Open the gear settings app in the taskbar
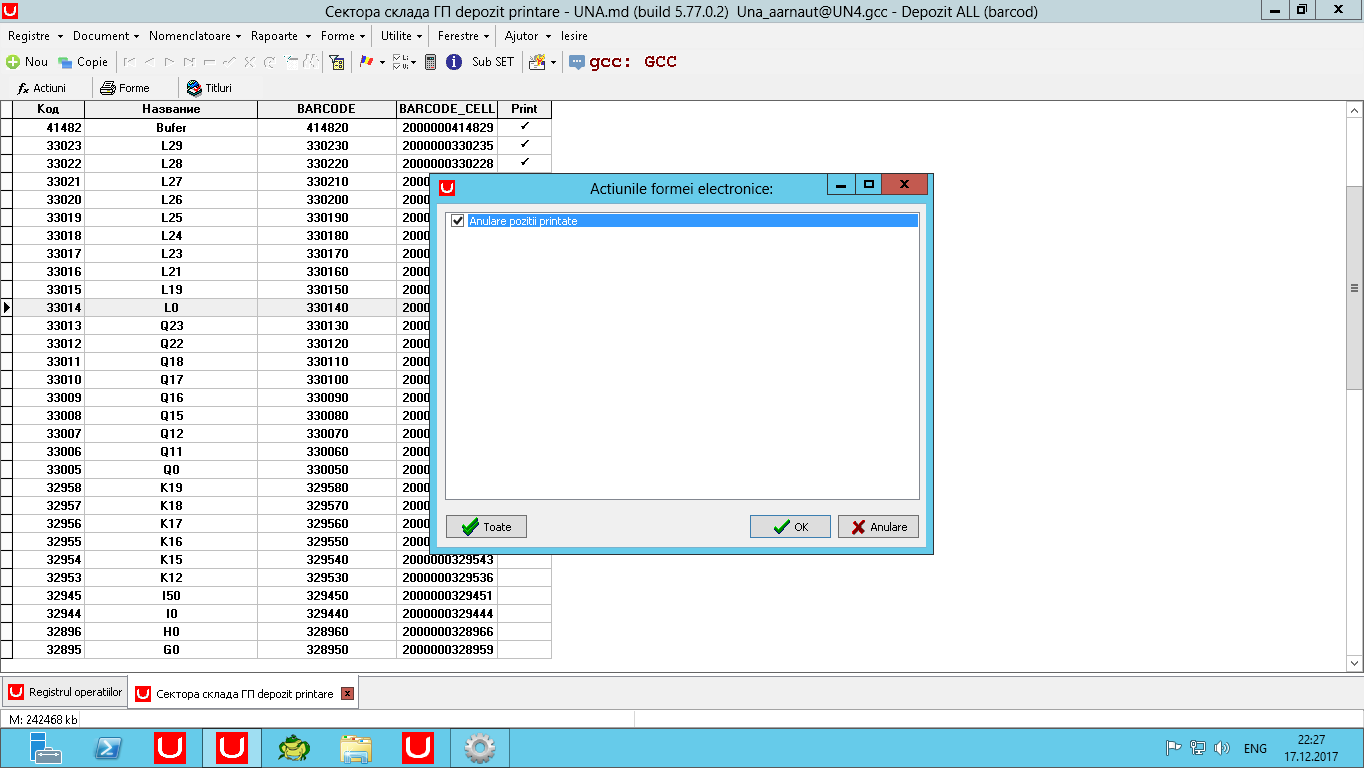This screenshot has width=1364, height=768. pos(480,748)
